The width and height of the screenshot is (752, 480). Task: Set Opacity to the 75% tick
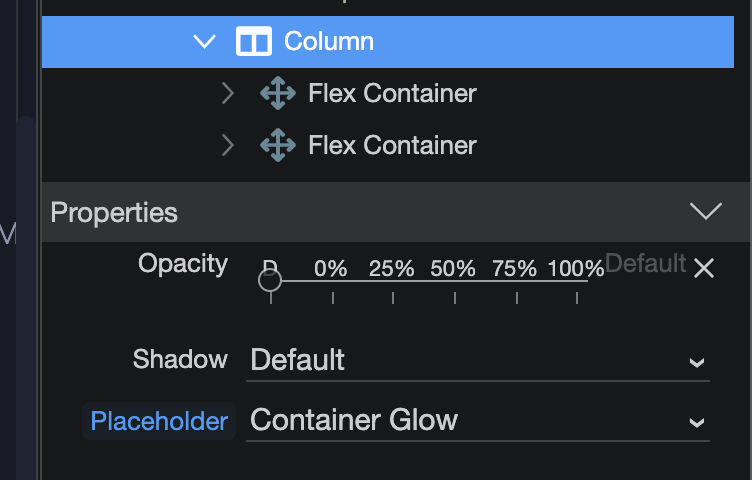coord(517,298)
